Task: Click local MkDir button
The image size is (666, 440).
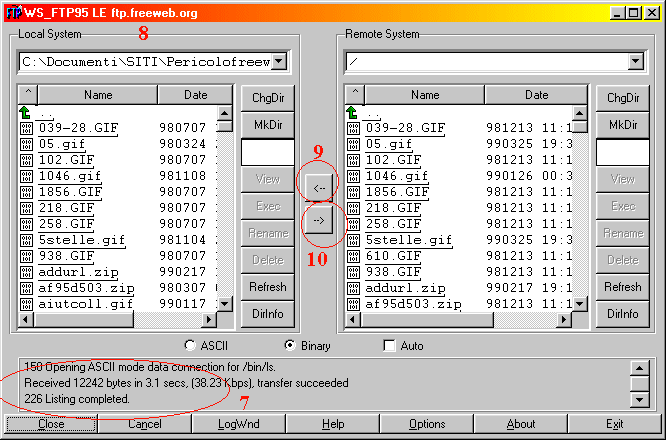Action: [x=268, y=125]
